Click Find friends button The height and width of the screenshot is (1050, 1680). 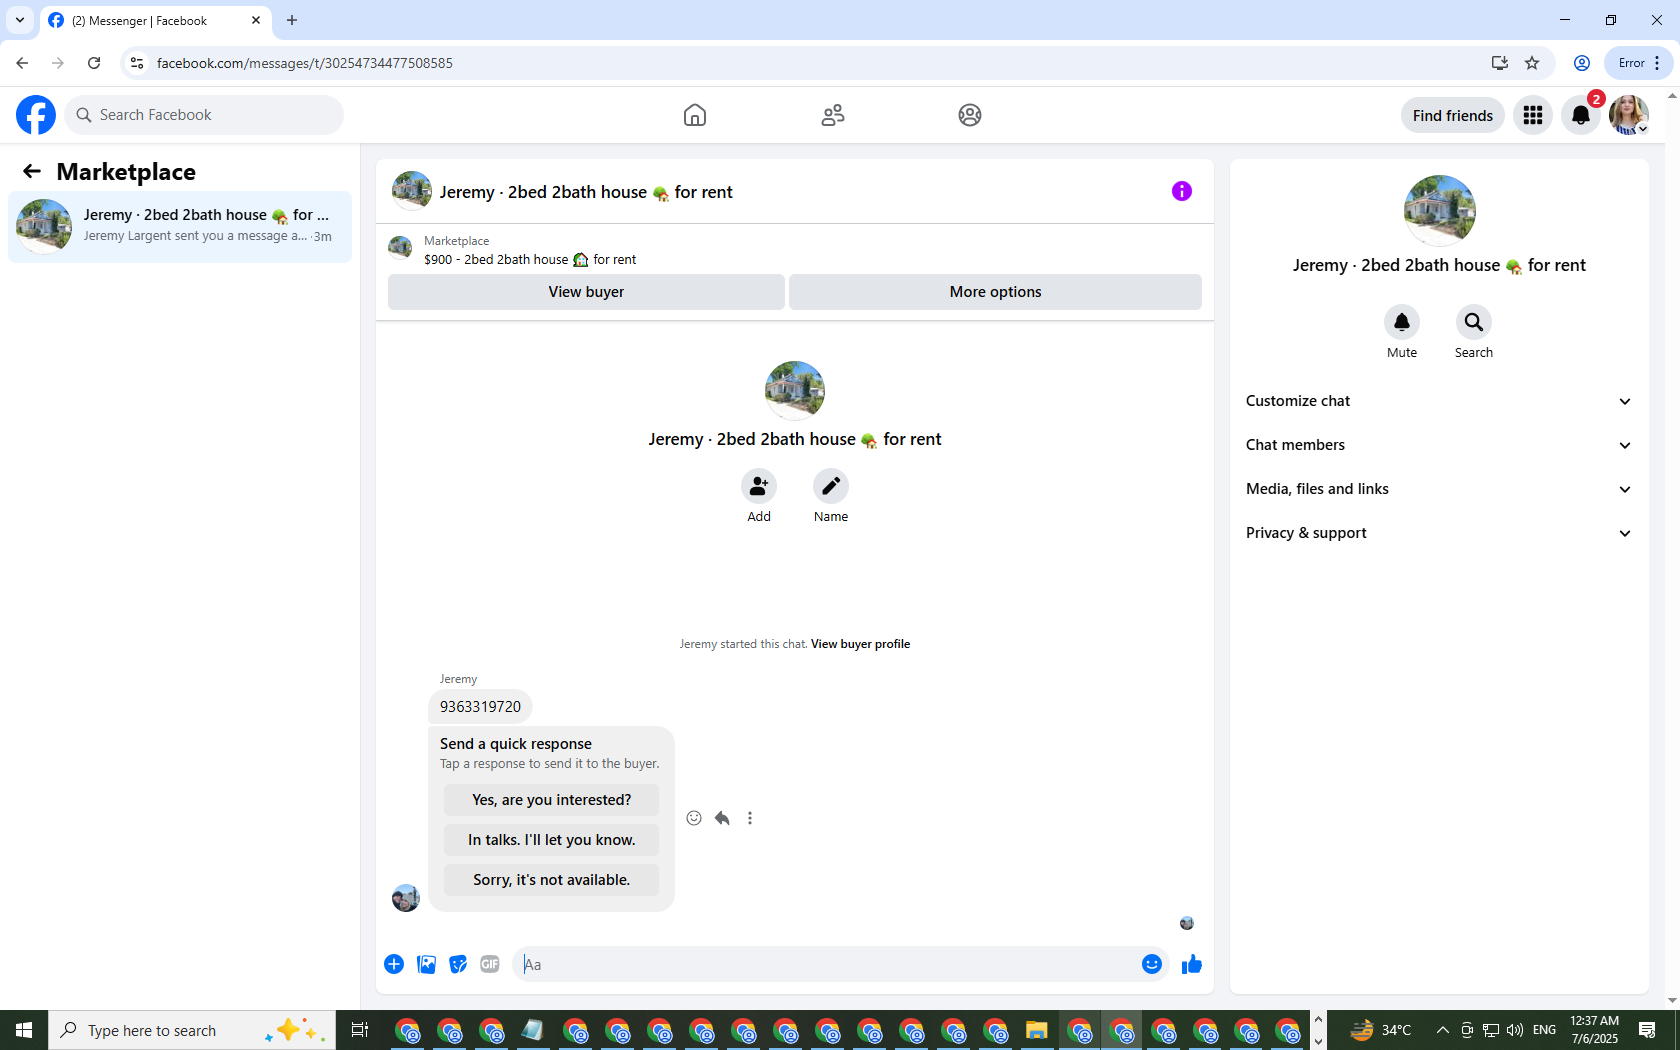[1452, 115]
